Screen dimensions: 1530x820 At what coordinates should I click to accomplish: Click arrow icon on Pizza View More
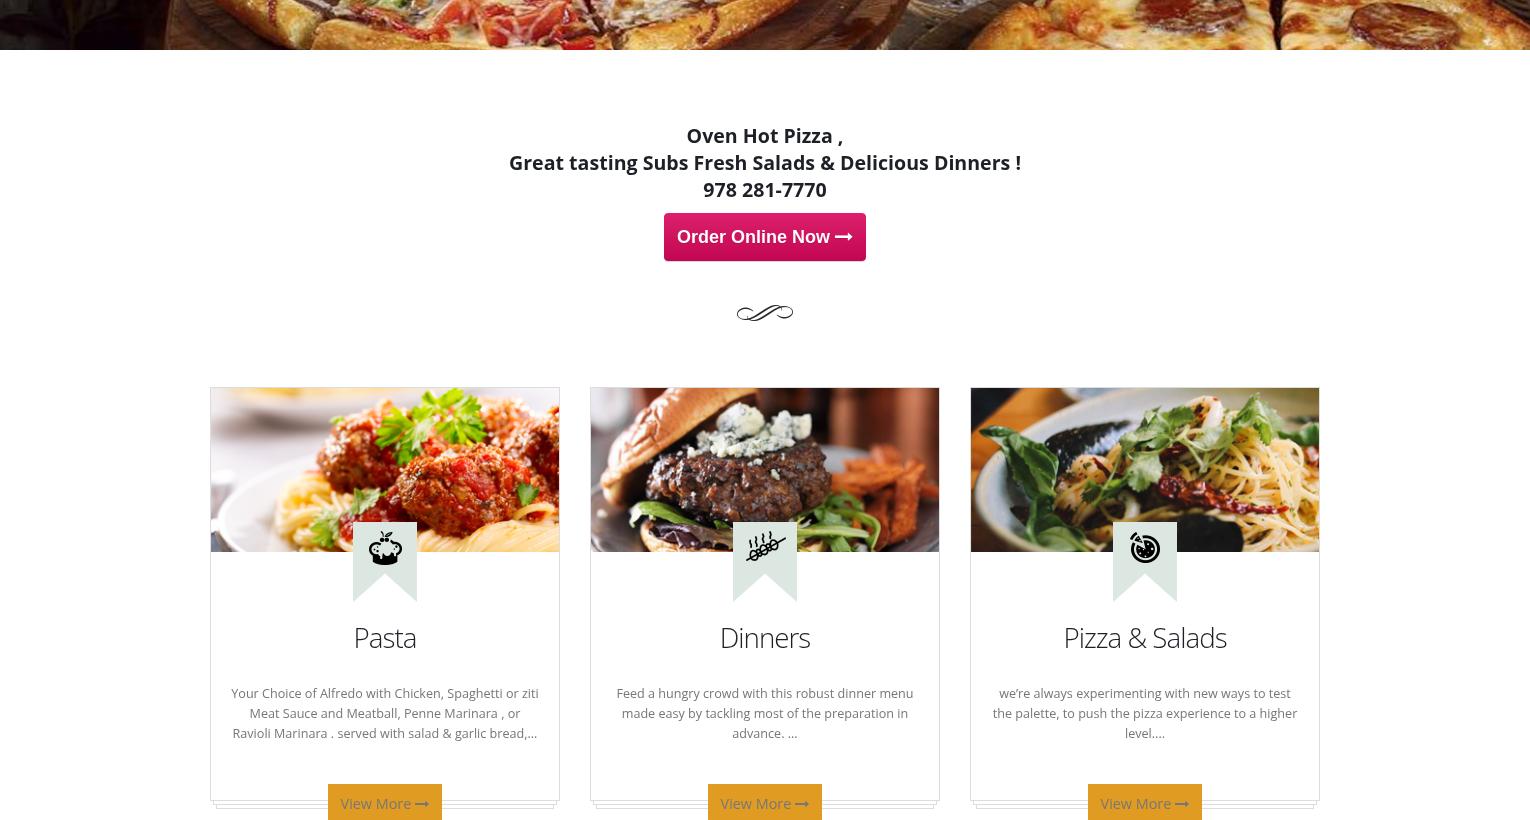[1182, 804]
